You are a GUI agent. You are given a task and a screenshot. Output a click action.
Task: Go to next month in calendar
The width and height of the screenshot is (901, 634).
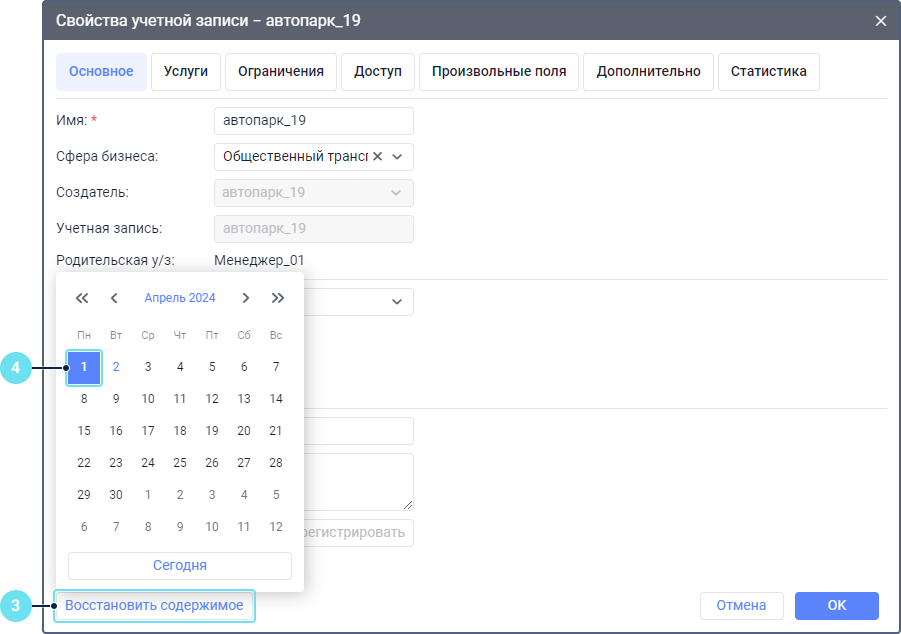point(245,298)
